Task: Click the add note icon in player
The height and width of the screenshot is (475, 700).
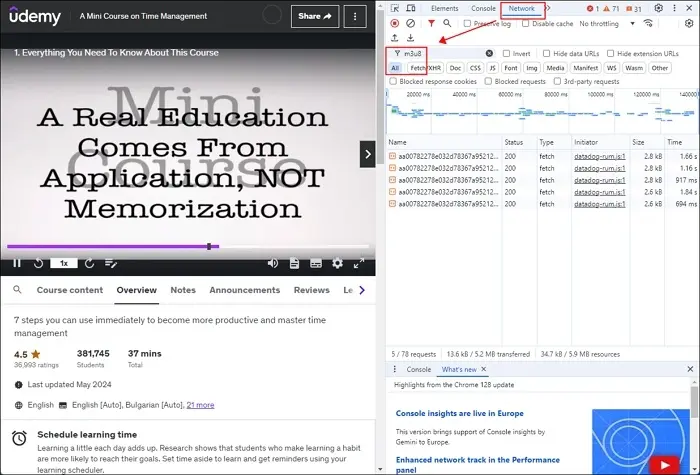Action: 112,264
